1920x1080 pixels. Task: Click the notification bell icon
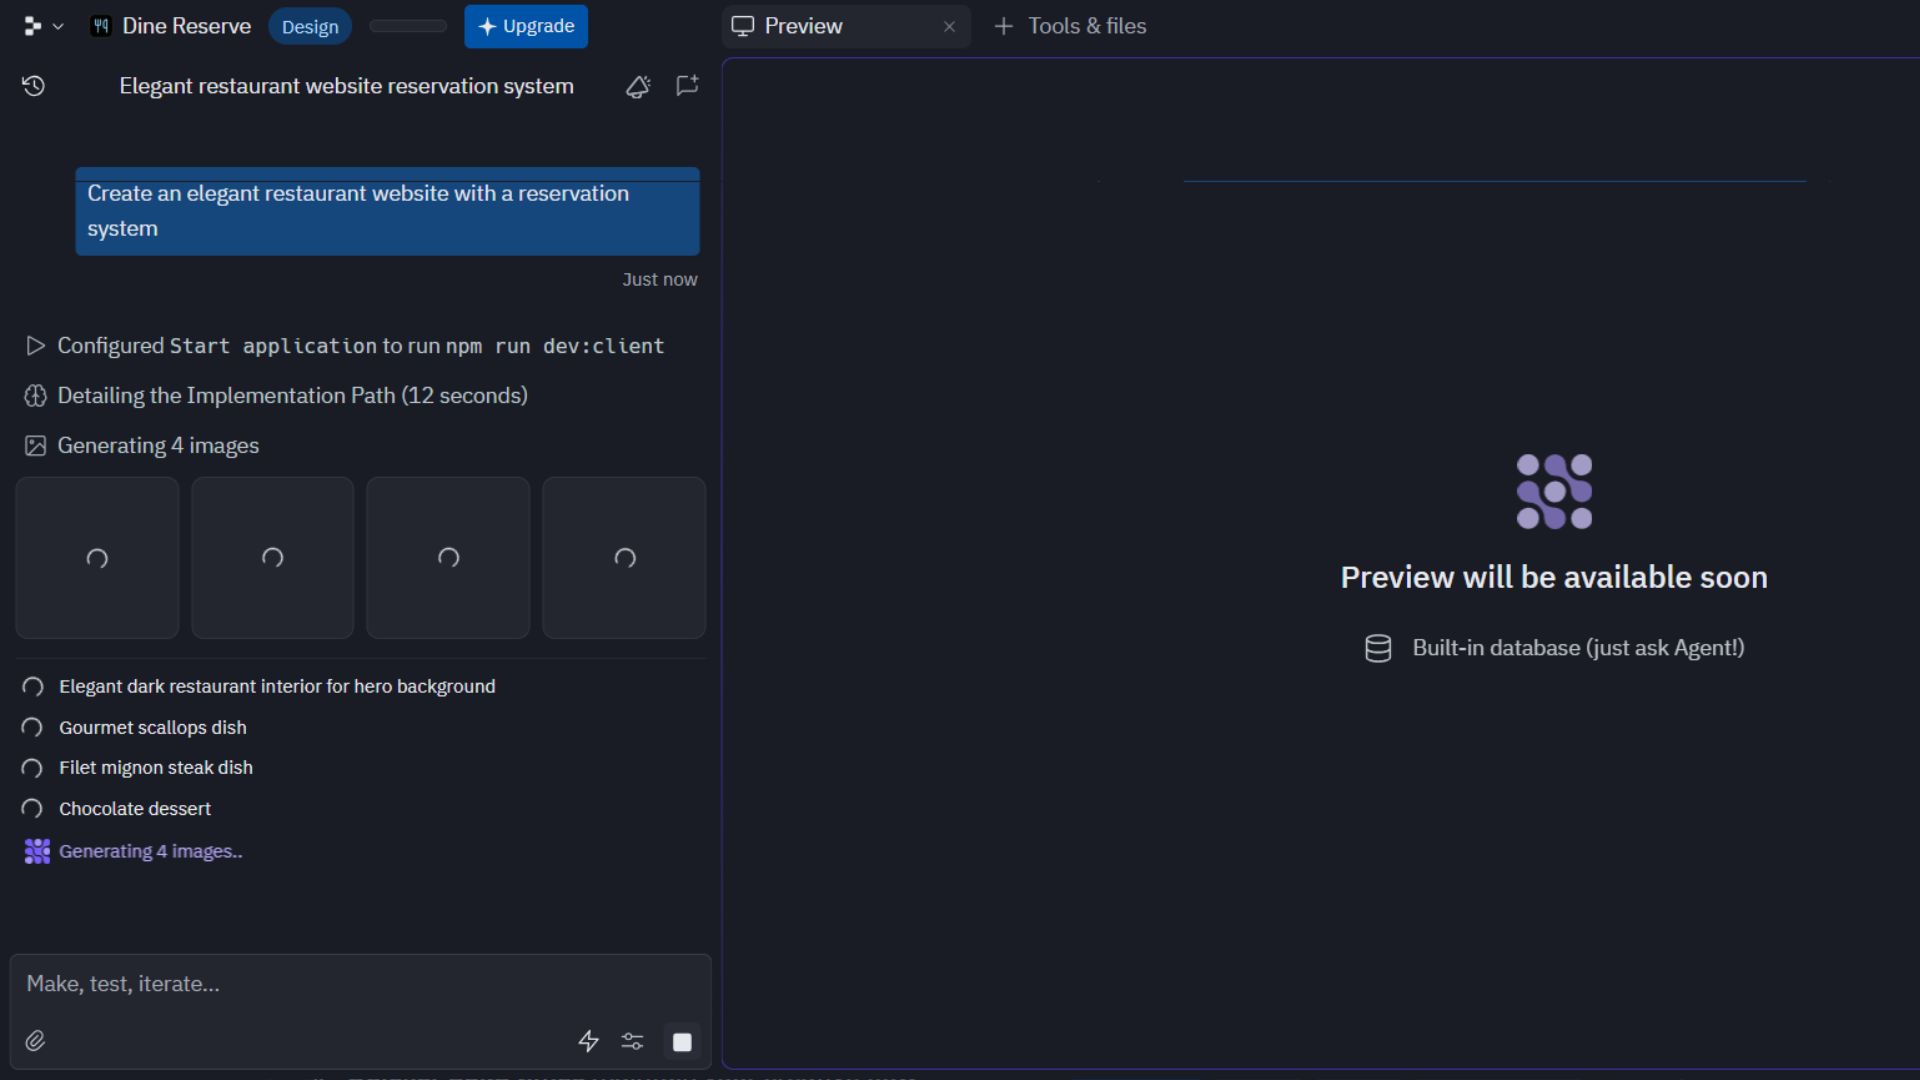638,87
